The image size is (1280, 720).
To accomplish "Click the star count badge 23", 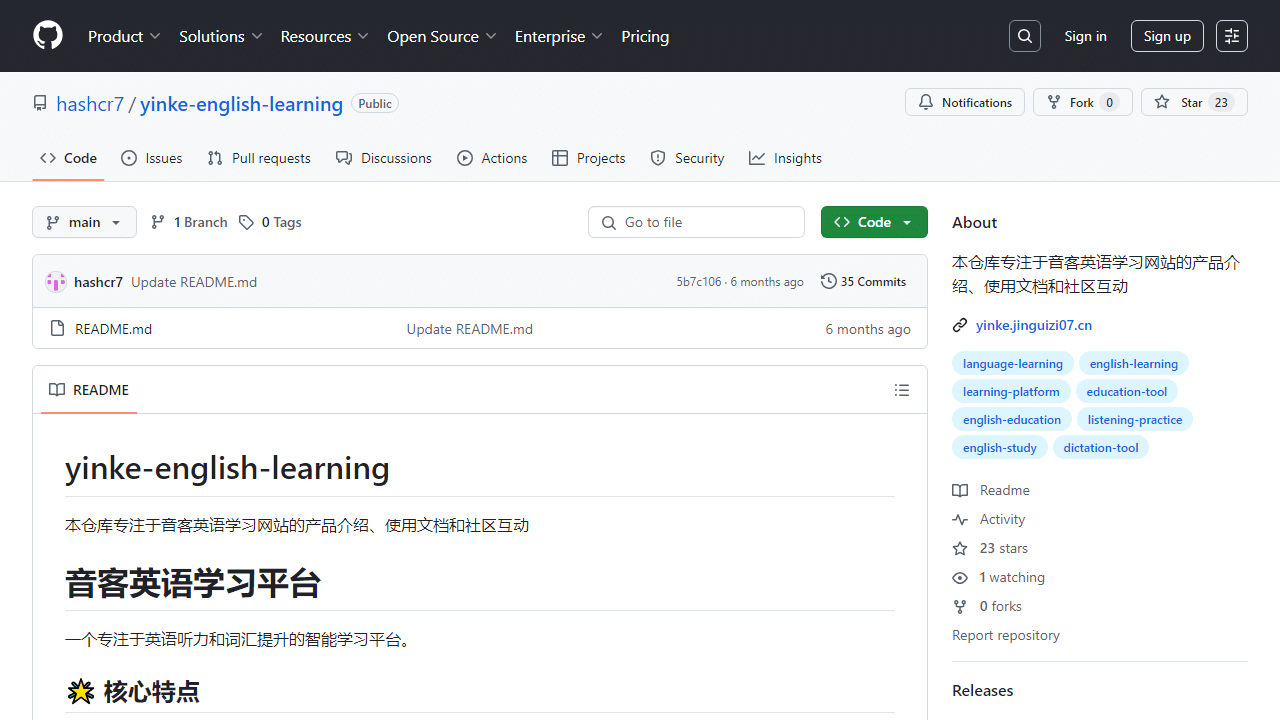I will coord(1221,102).
